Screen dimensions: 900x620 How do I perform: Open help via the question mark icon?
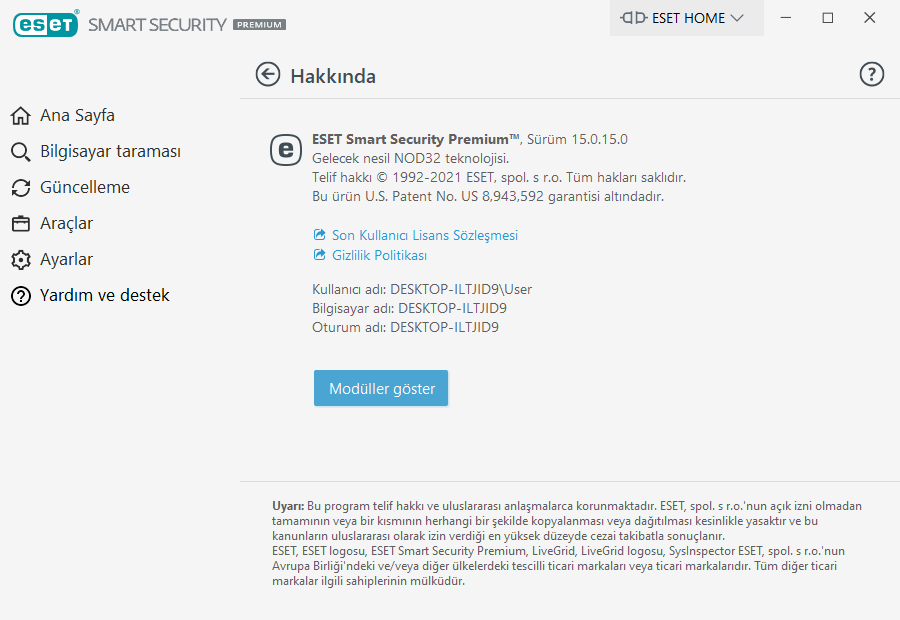tap(872, 74)
